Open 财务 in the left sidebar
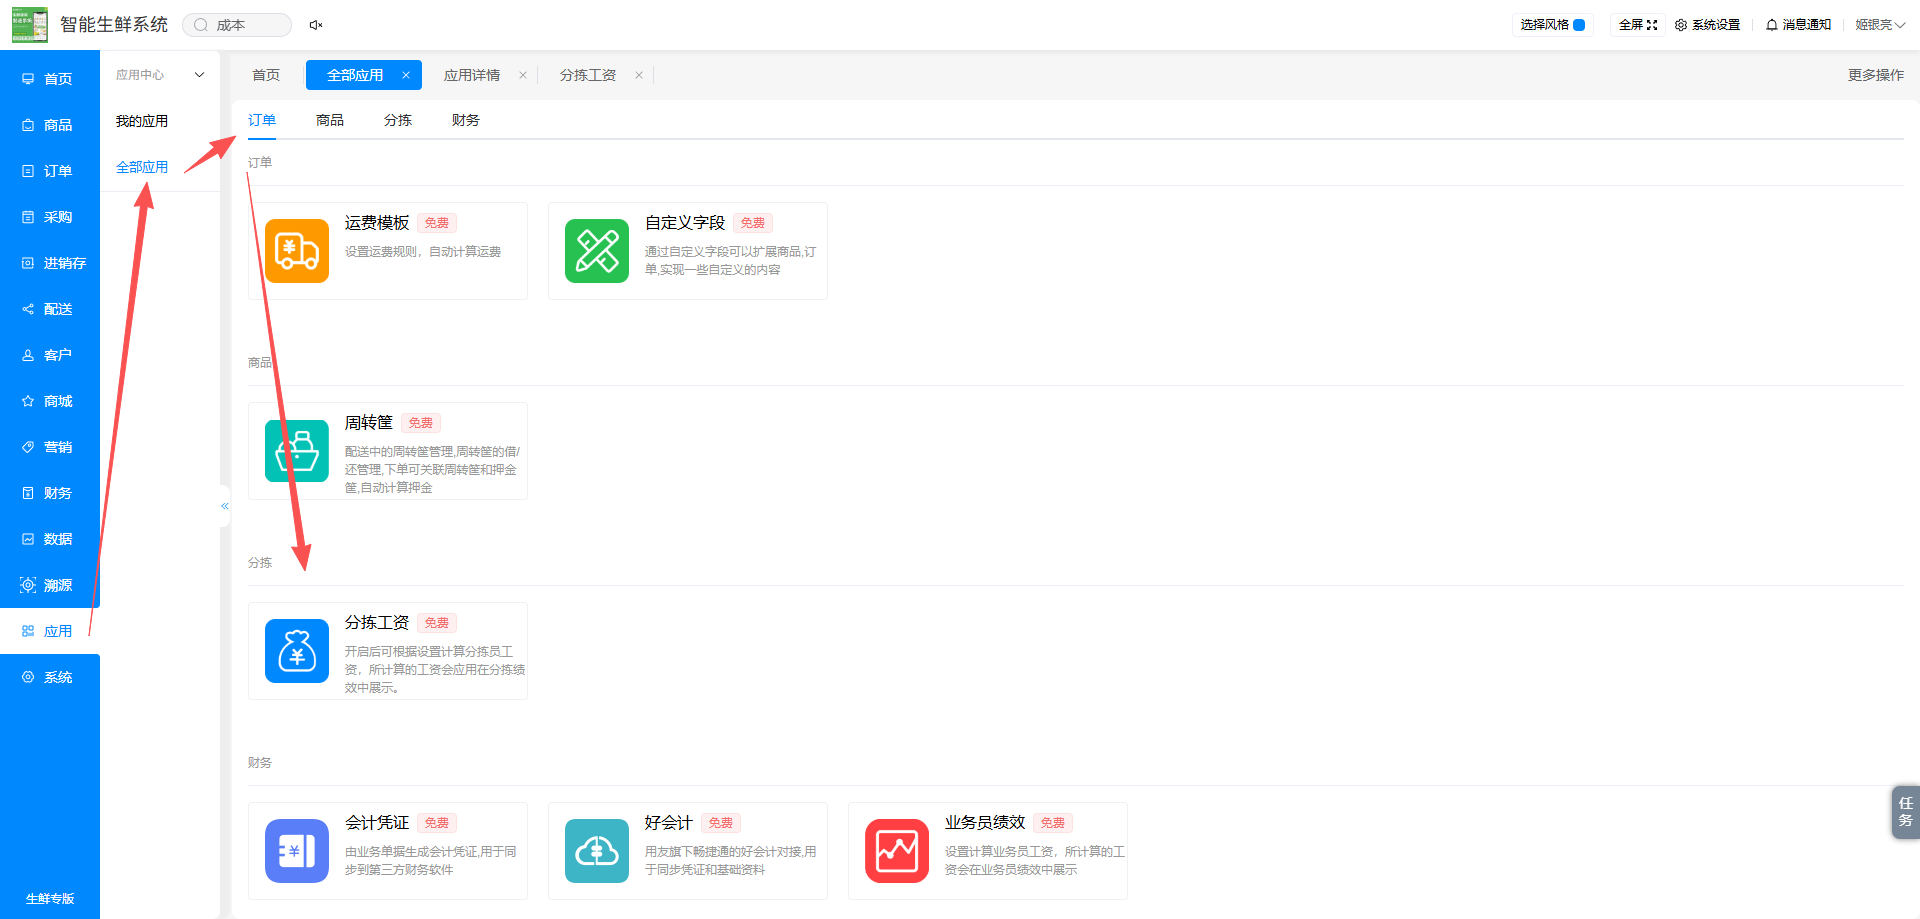Screen dimensions: 1920x919 (50, 493)
